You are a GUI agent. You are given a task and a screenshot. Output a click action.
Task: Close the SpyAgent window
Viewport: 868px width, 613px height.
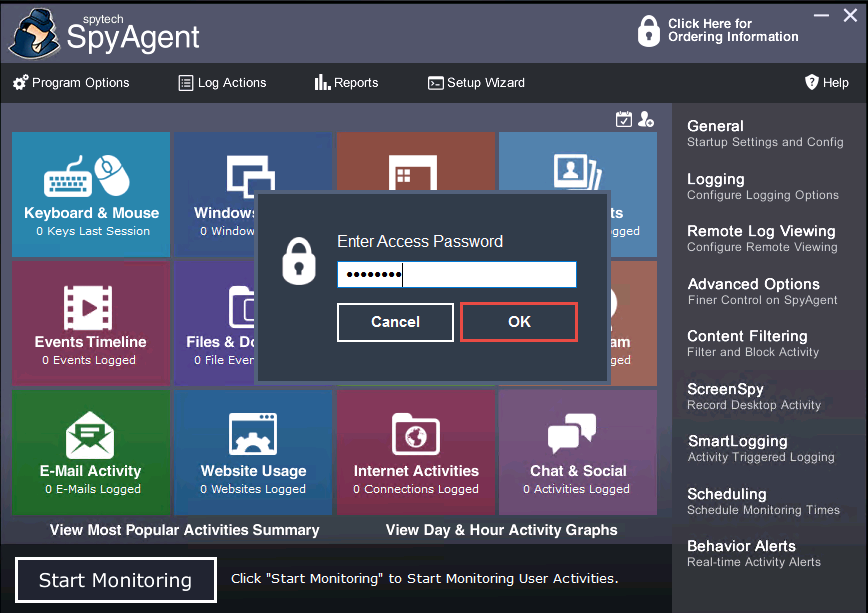[x=850, y=16]
